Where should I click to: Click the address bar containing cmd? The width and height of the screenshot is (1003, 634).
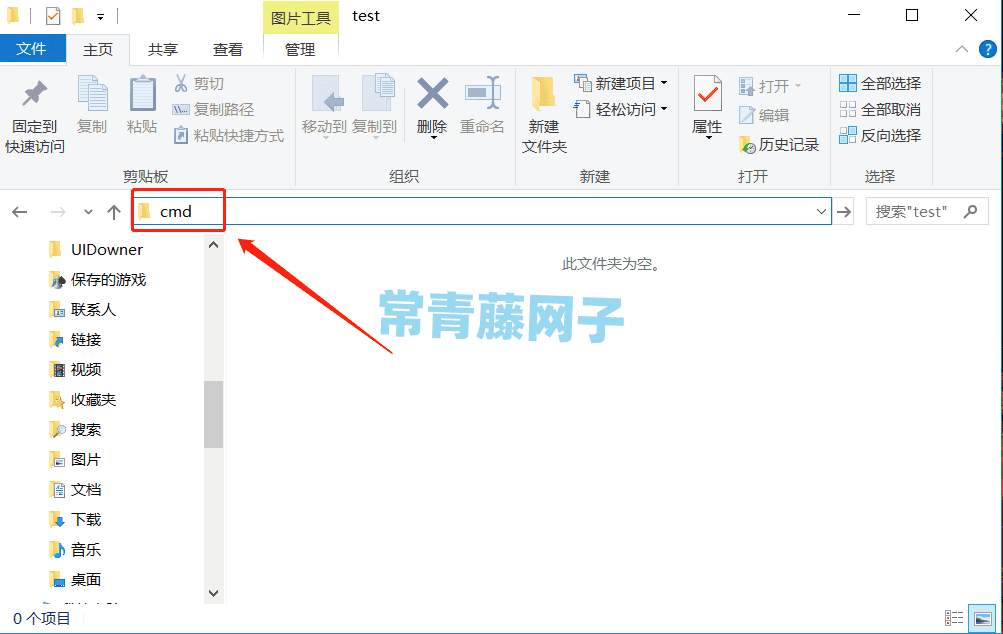(x=481, y=211)
